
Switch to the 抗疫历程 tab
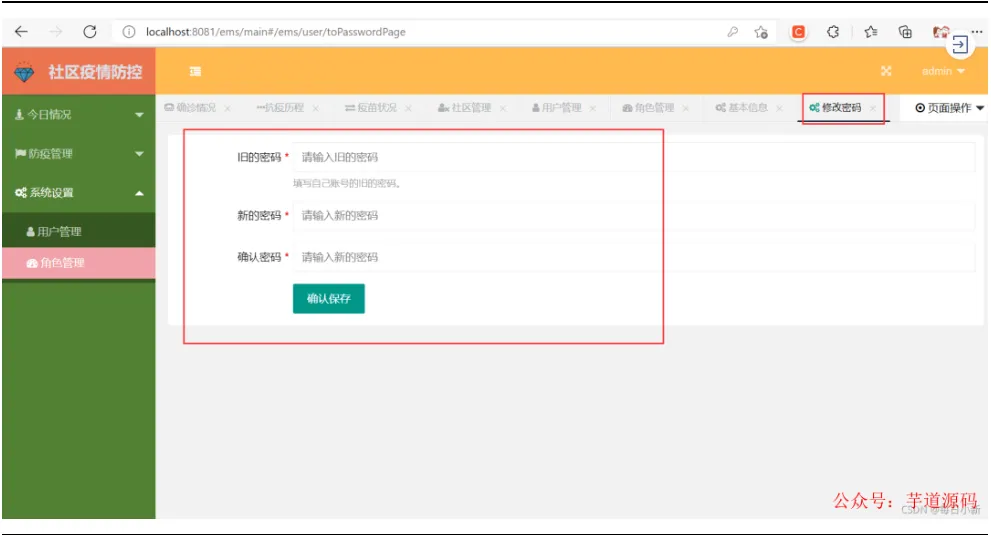pos(280,107)
